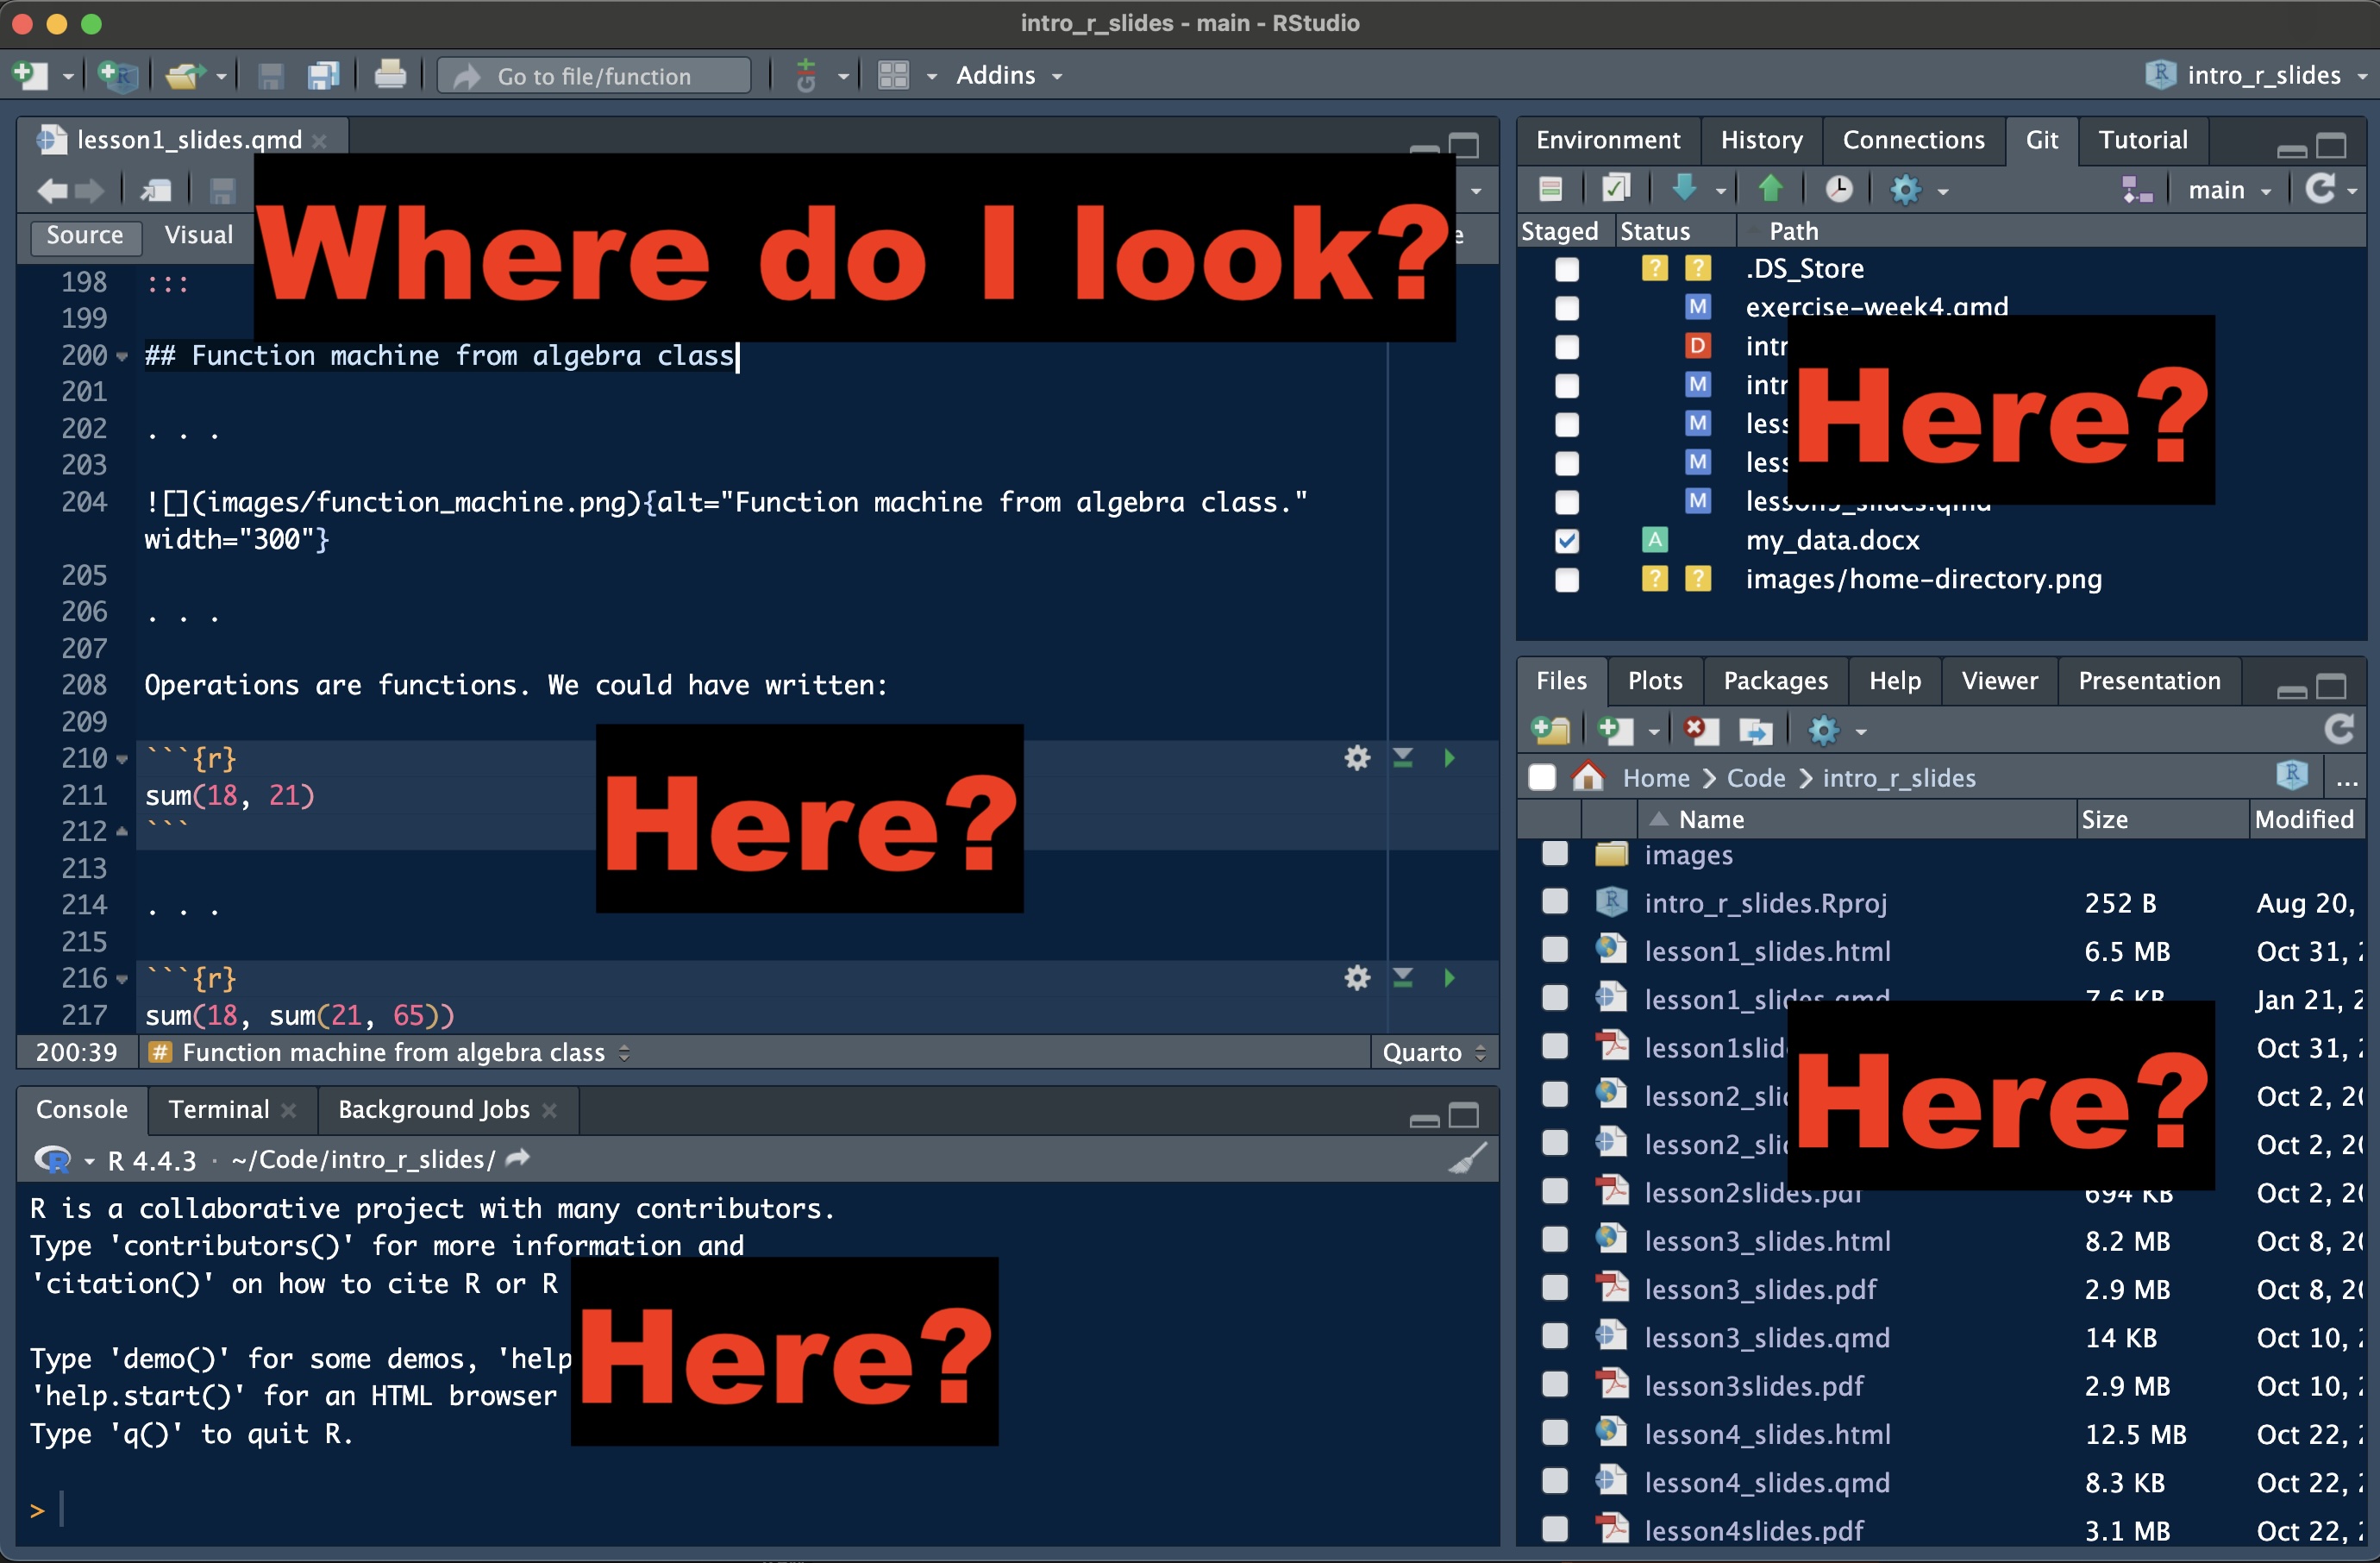
Task: Click the Git pull down arrow icon
Action: pyautogui.click(x=1685, y=188)
